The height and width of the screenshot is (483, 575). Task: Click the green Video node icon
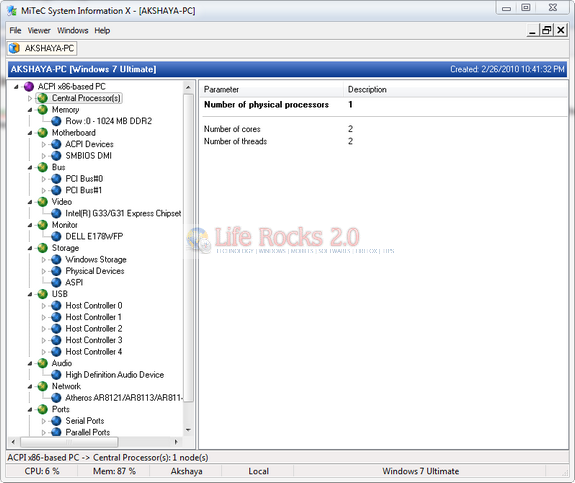click(x=43, y=202)
